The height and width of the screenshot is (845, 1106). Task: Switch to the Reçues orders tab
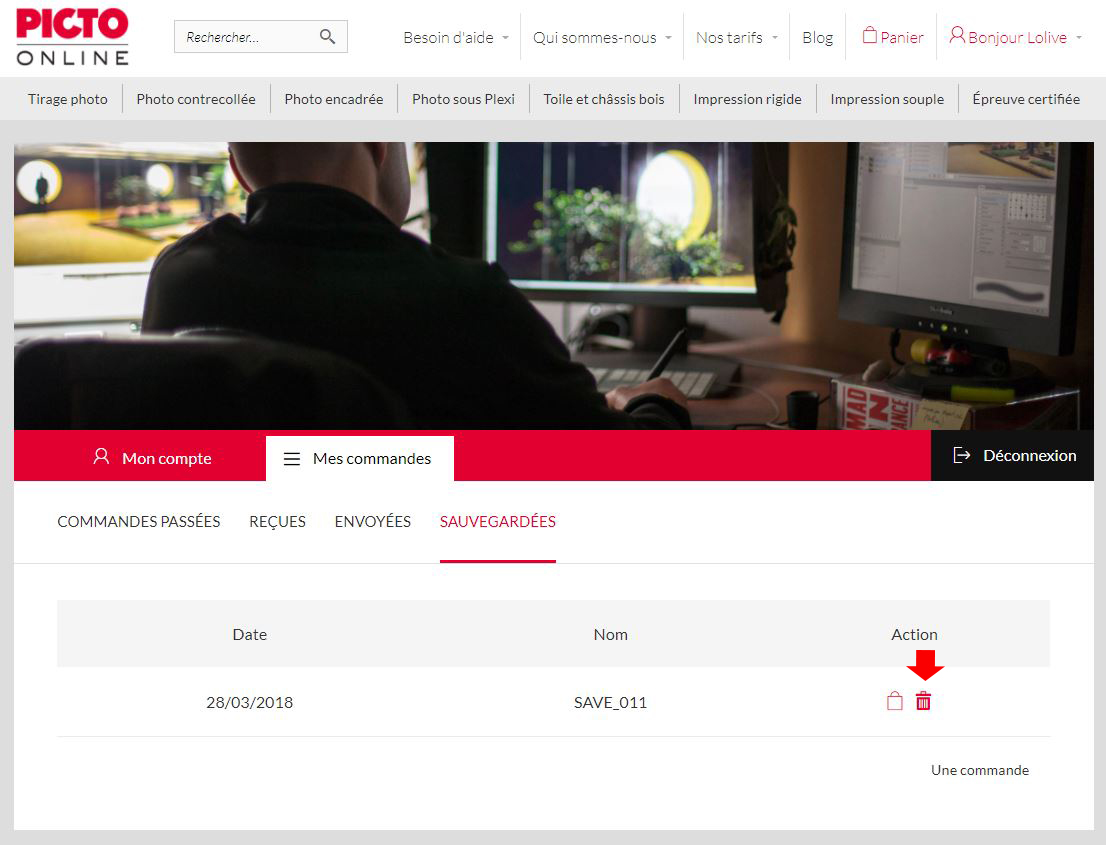point(277,521)
